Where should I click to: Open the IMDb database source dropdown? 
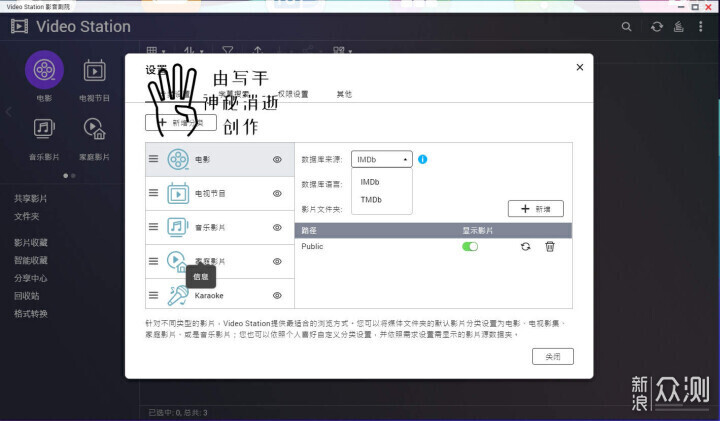[382, 159]
